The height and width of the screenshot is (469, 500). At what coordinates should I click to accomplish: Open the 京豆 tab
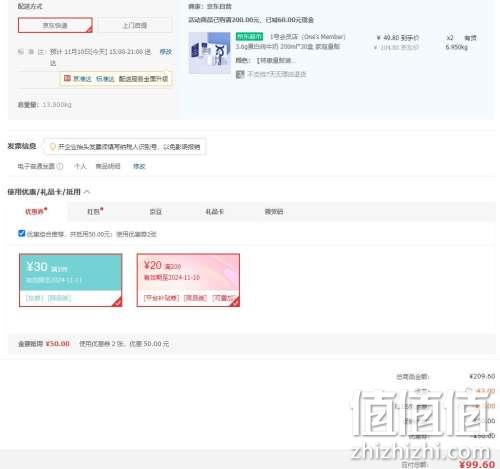pyautogui.click(x=155, y=211)
